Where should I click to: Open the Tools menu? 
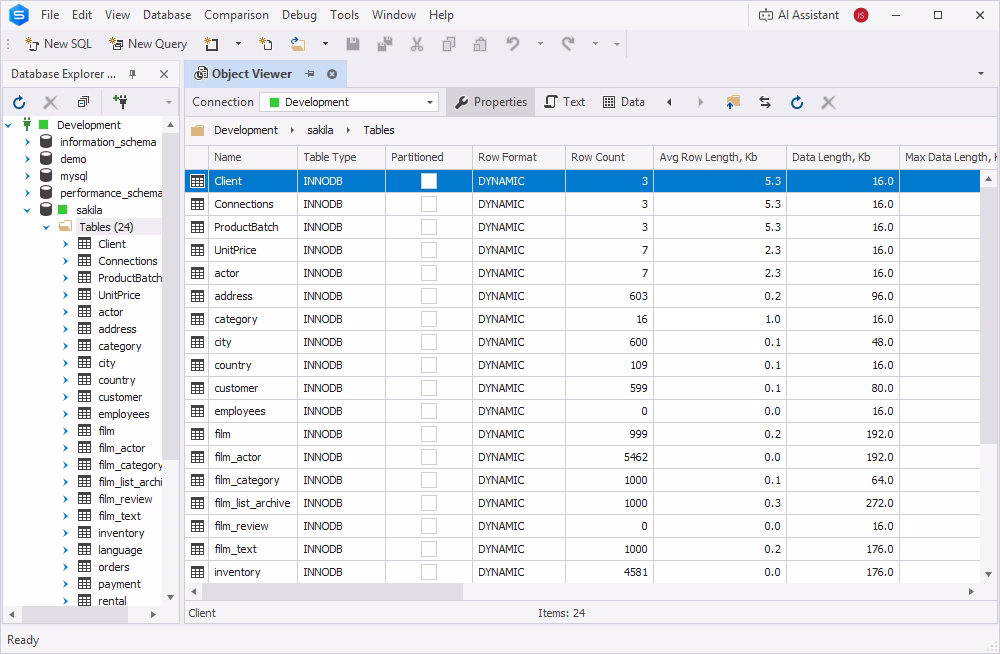(x=344, y=15)
